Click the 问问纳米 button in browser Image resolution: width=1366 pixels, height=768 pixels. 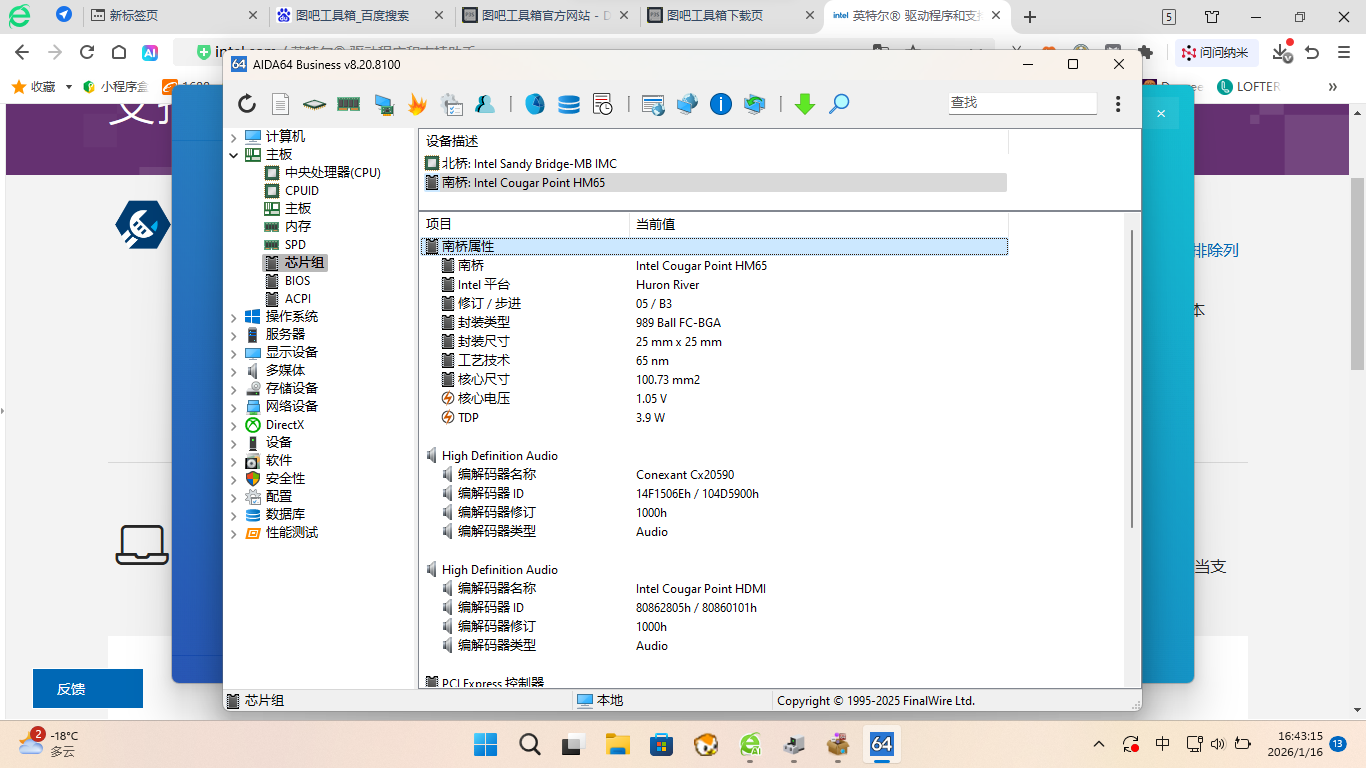[x=1214, y=53]
